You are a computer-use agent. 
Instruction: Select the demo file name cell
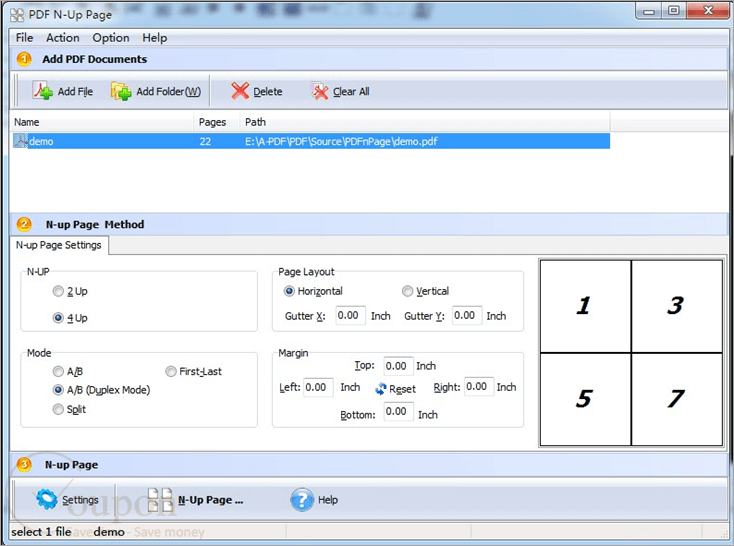click(41, 141)
